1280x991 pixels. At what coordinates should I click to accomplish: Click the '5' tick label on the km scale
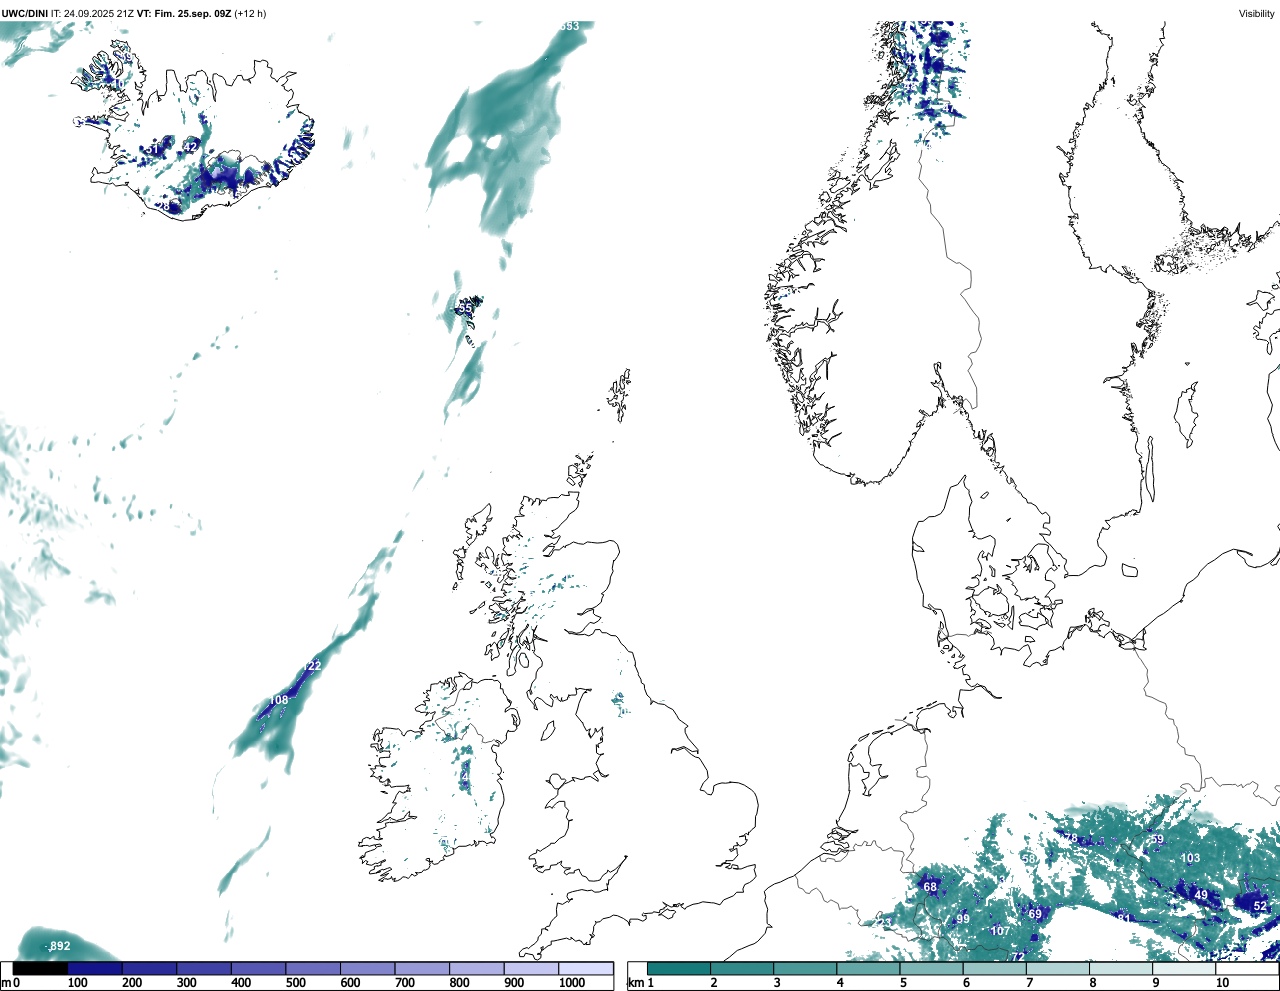point(902,983)
